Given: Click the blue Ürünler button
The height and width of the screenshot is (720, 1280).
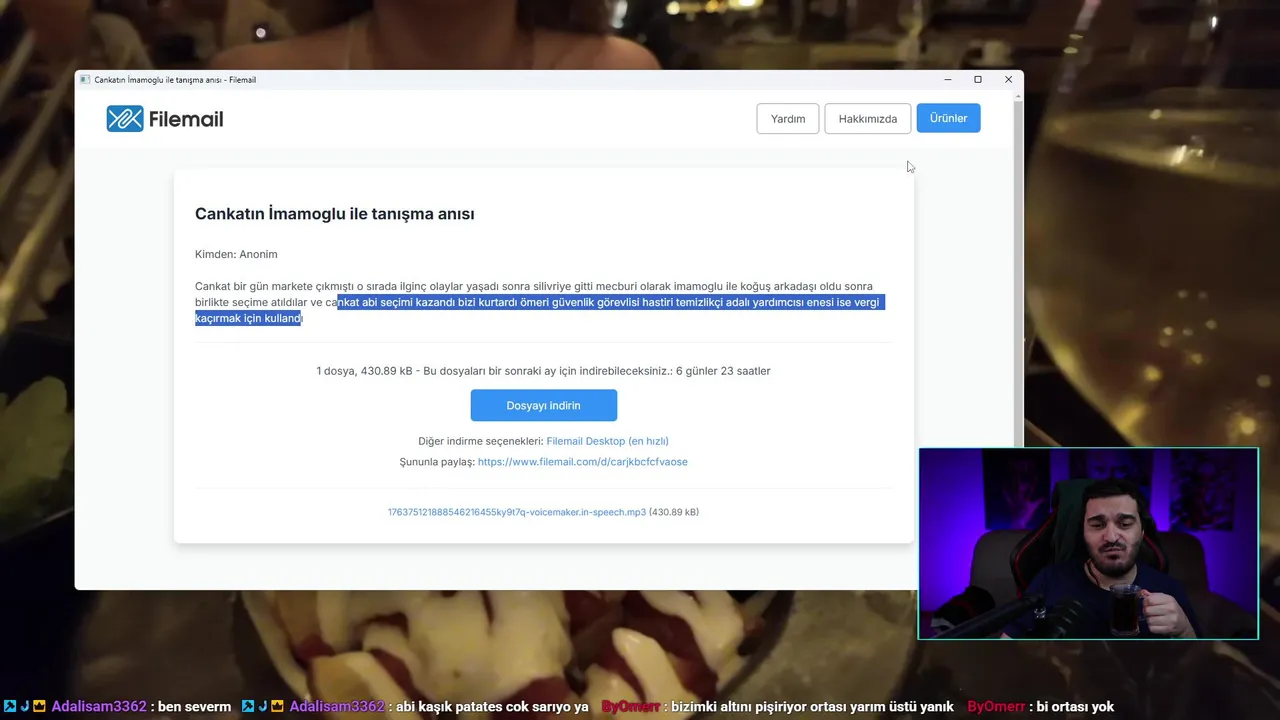Looking at the screenshot, I should click(948, 118).
